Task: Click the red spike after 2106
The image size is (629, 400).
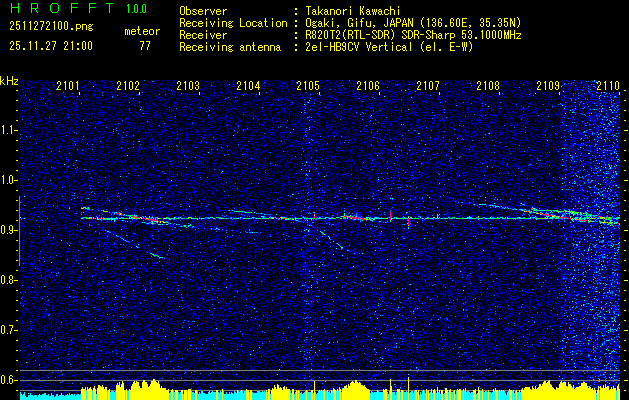Action: [x=390, y=216]
